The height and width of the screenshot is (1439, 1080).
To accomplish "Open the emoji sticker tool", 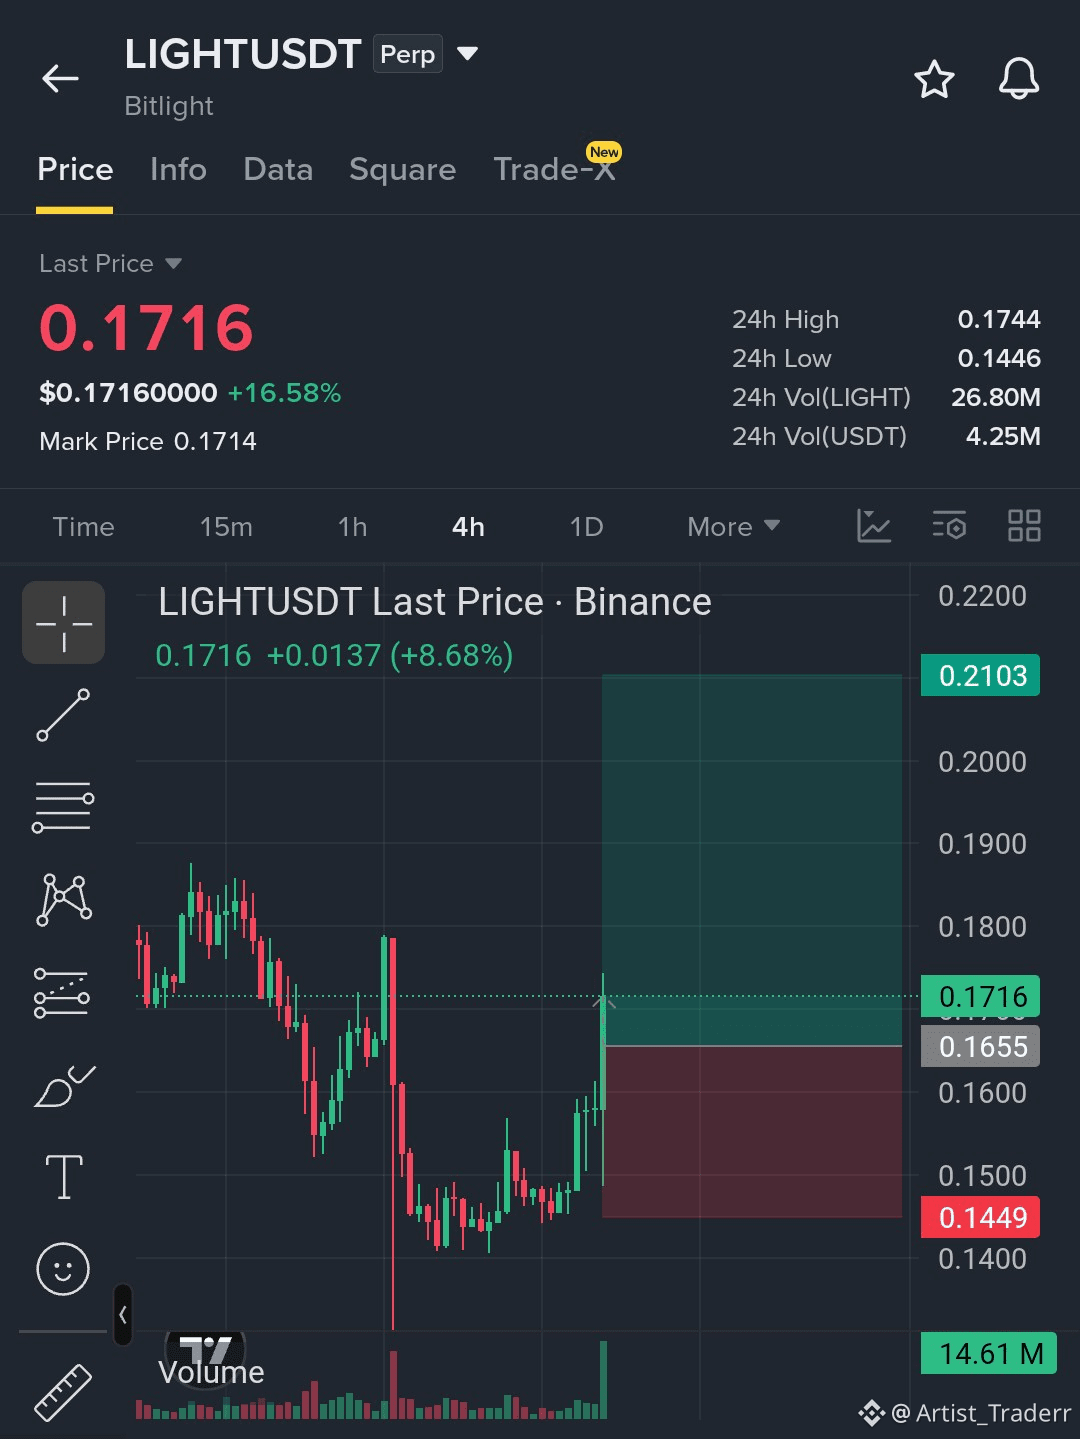I will click(63, 1269).
